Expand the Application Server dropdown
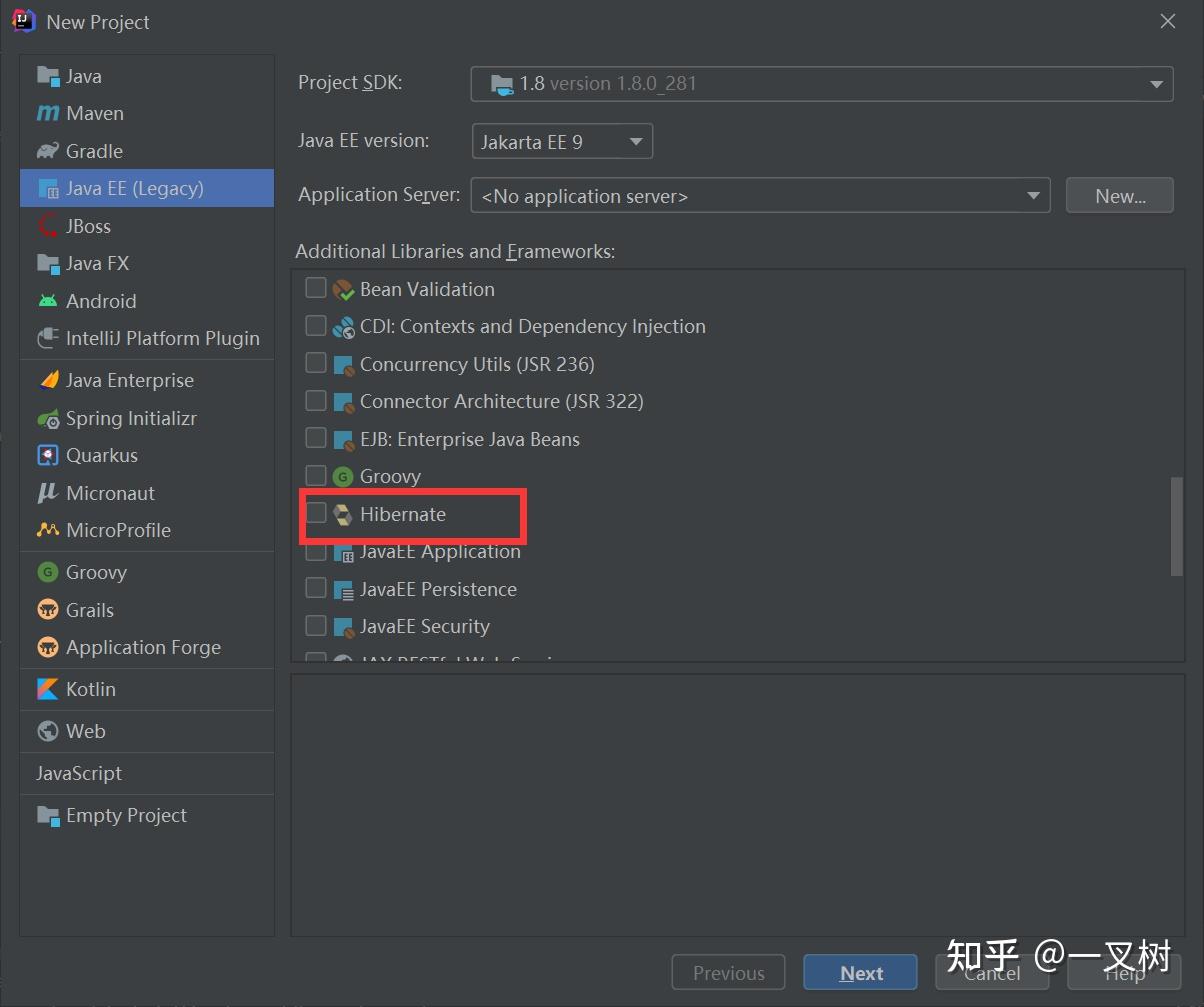Screen dimensions: 1204x1007 click(x=1034, y=195)
